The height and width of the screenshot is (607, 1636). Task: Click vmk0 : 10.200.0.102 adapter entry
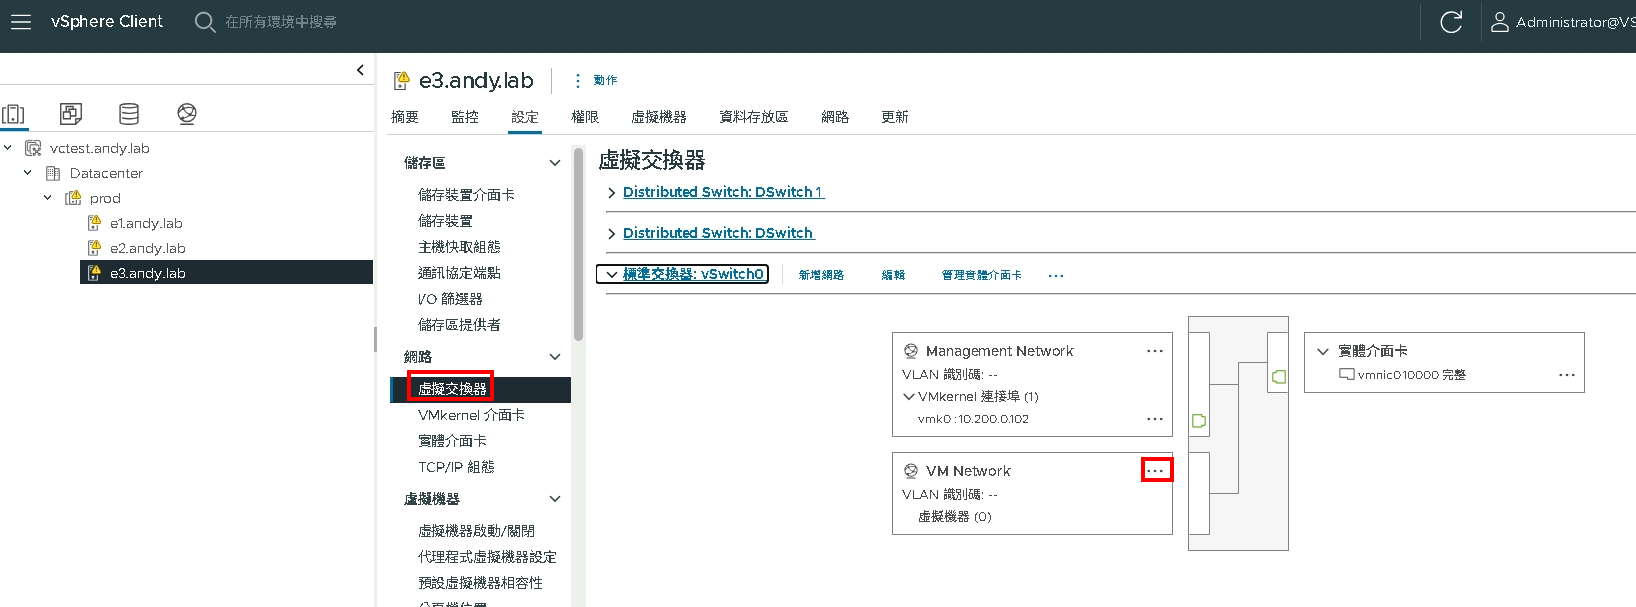click(973, 419)
